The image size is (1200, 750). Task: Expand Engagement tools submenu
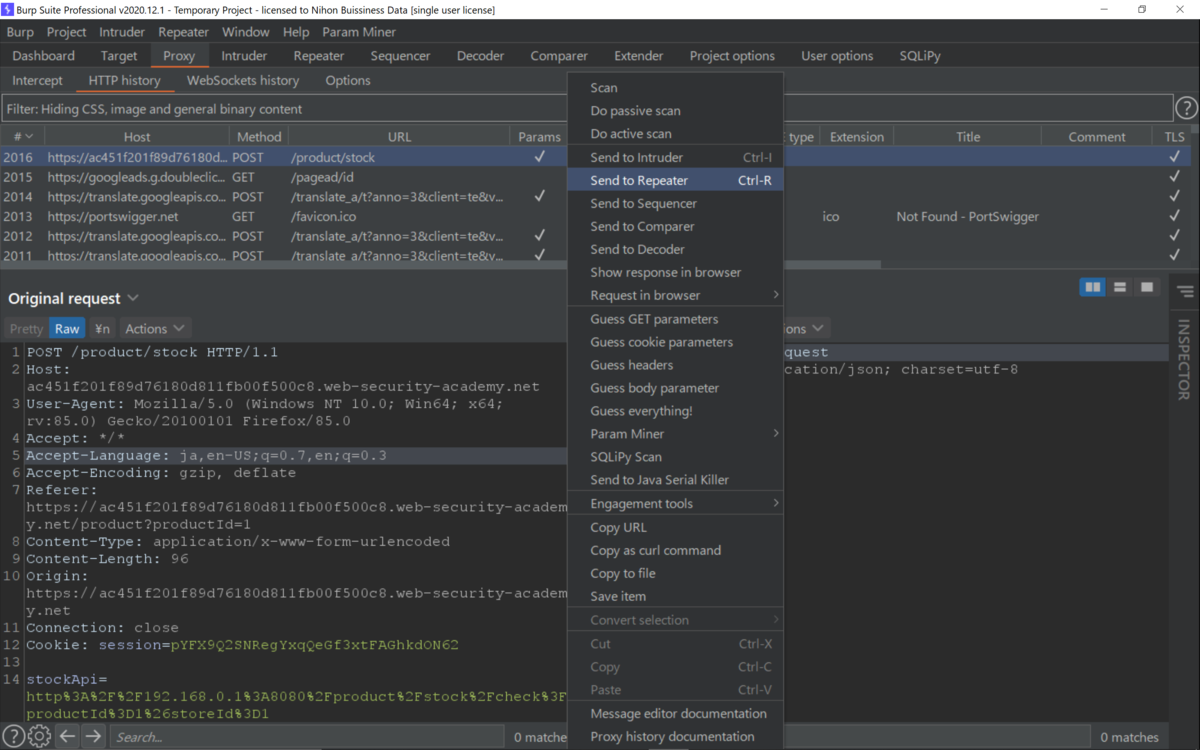[675, 503]
